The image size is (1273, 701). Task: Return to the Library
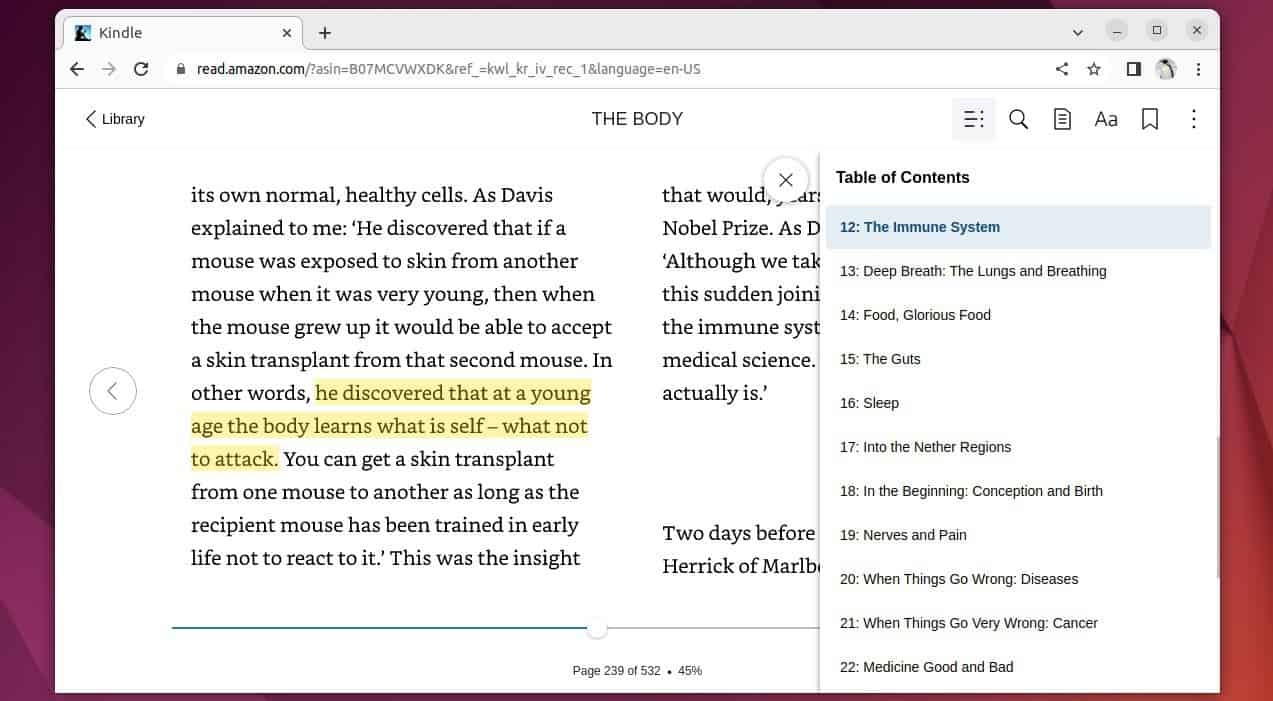pyautogui.click(x=114, y=119)
